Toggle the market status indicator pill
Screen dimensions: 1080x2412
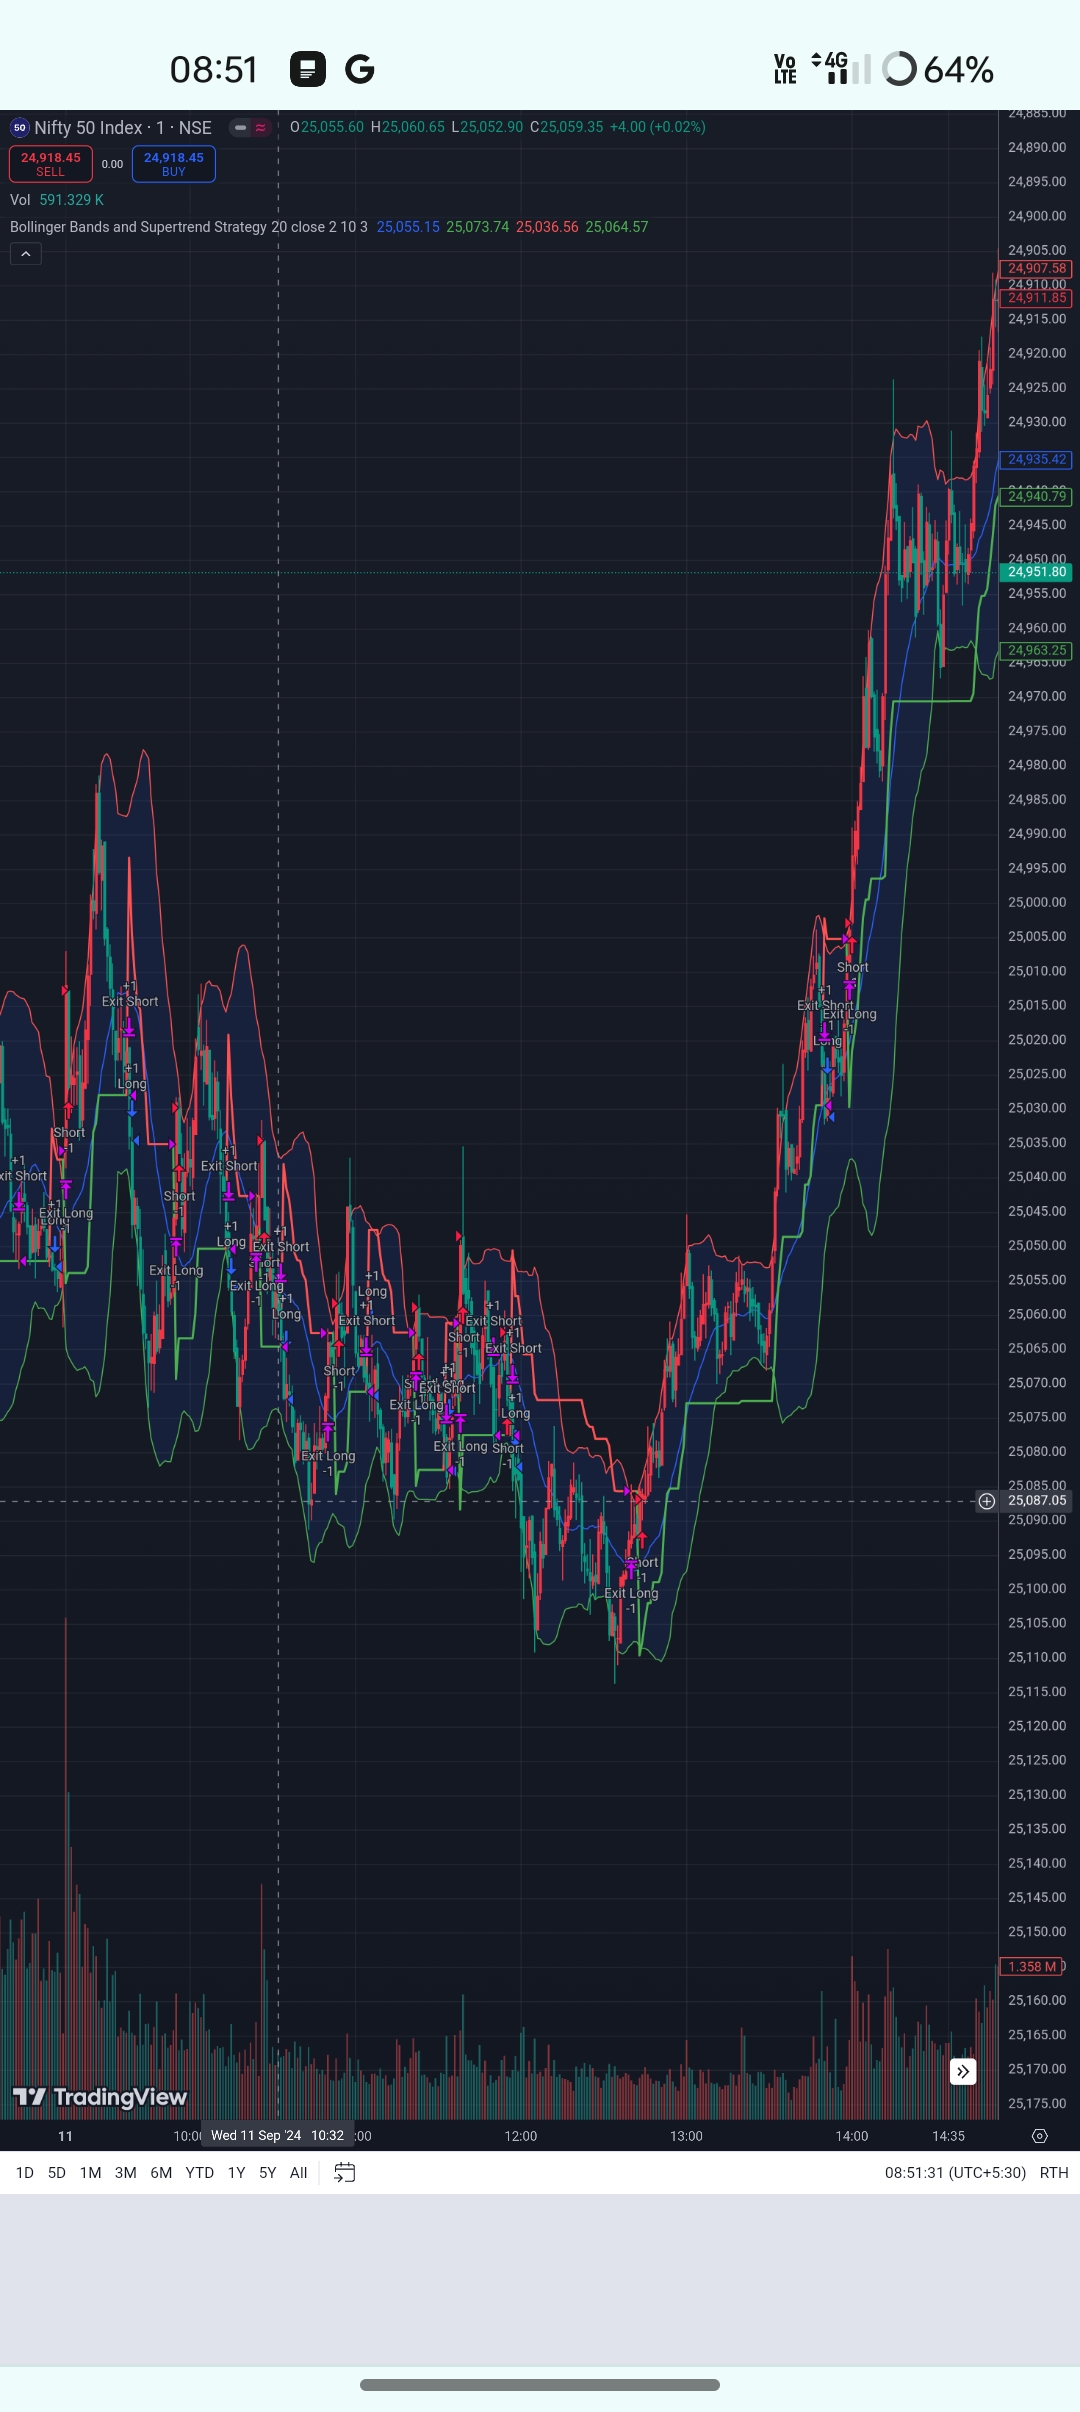(250, 128)
